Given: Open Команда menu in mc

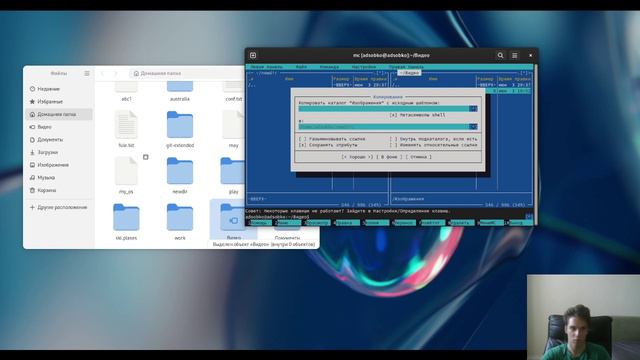Looking at the screenshot, I should pos(329,67).
